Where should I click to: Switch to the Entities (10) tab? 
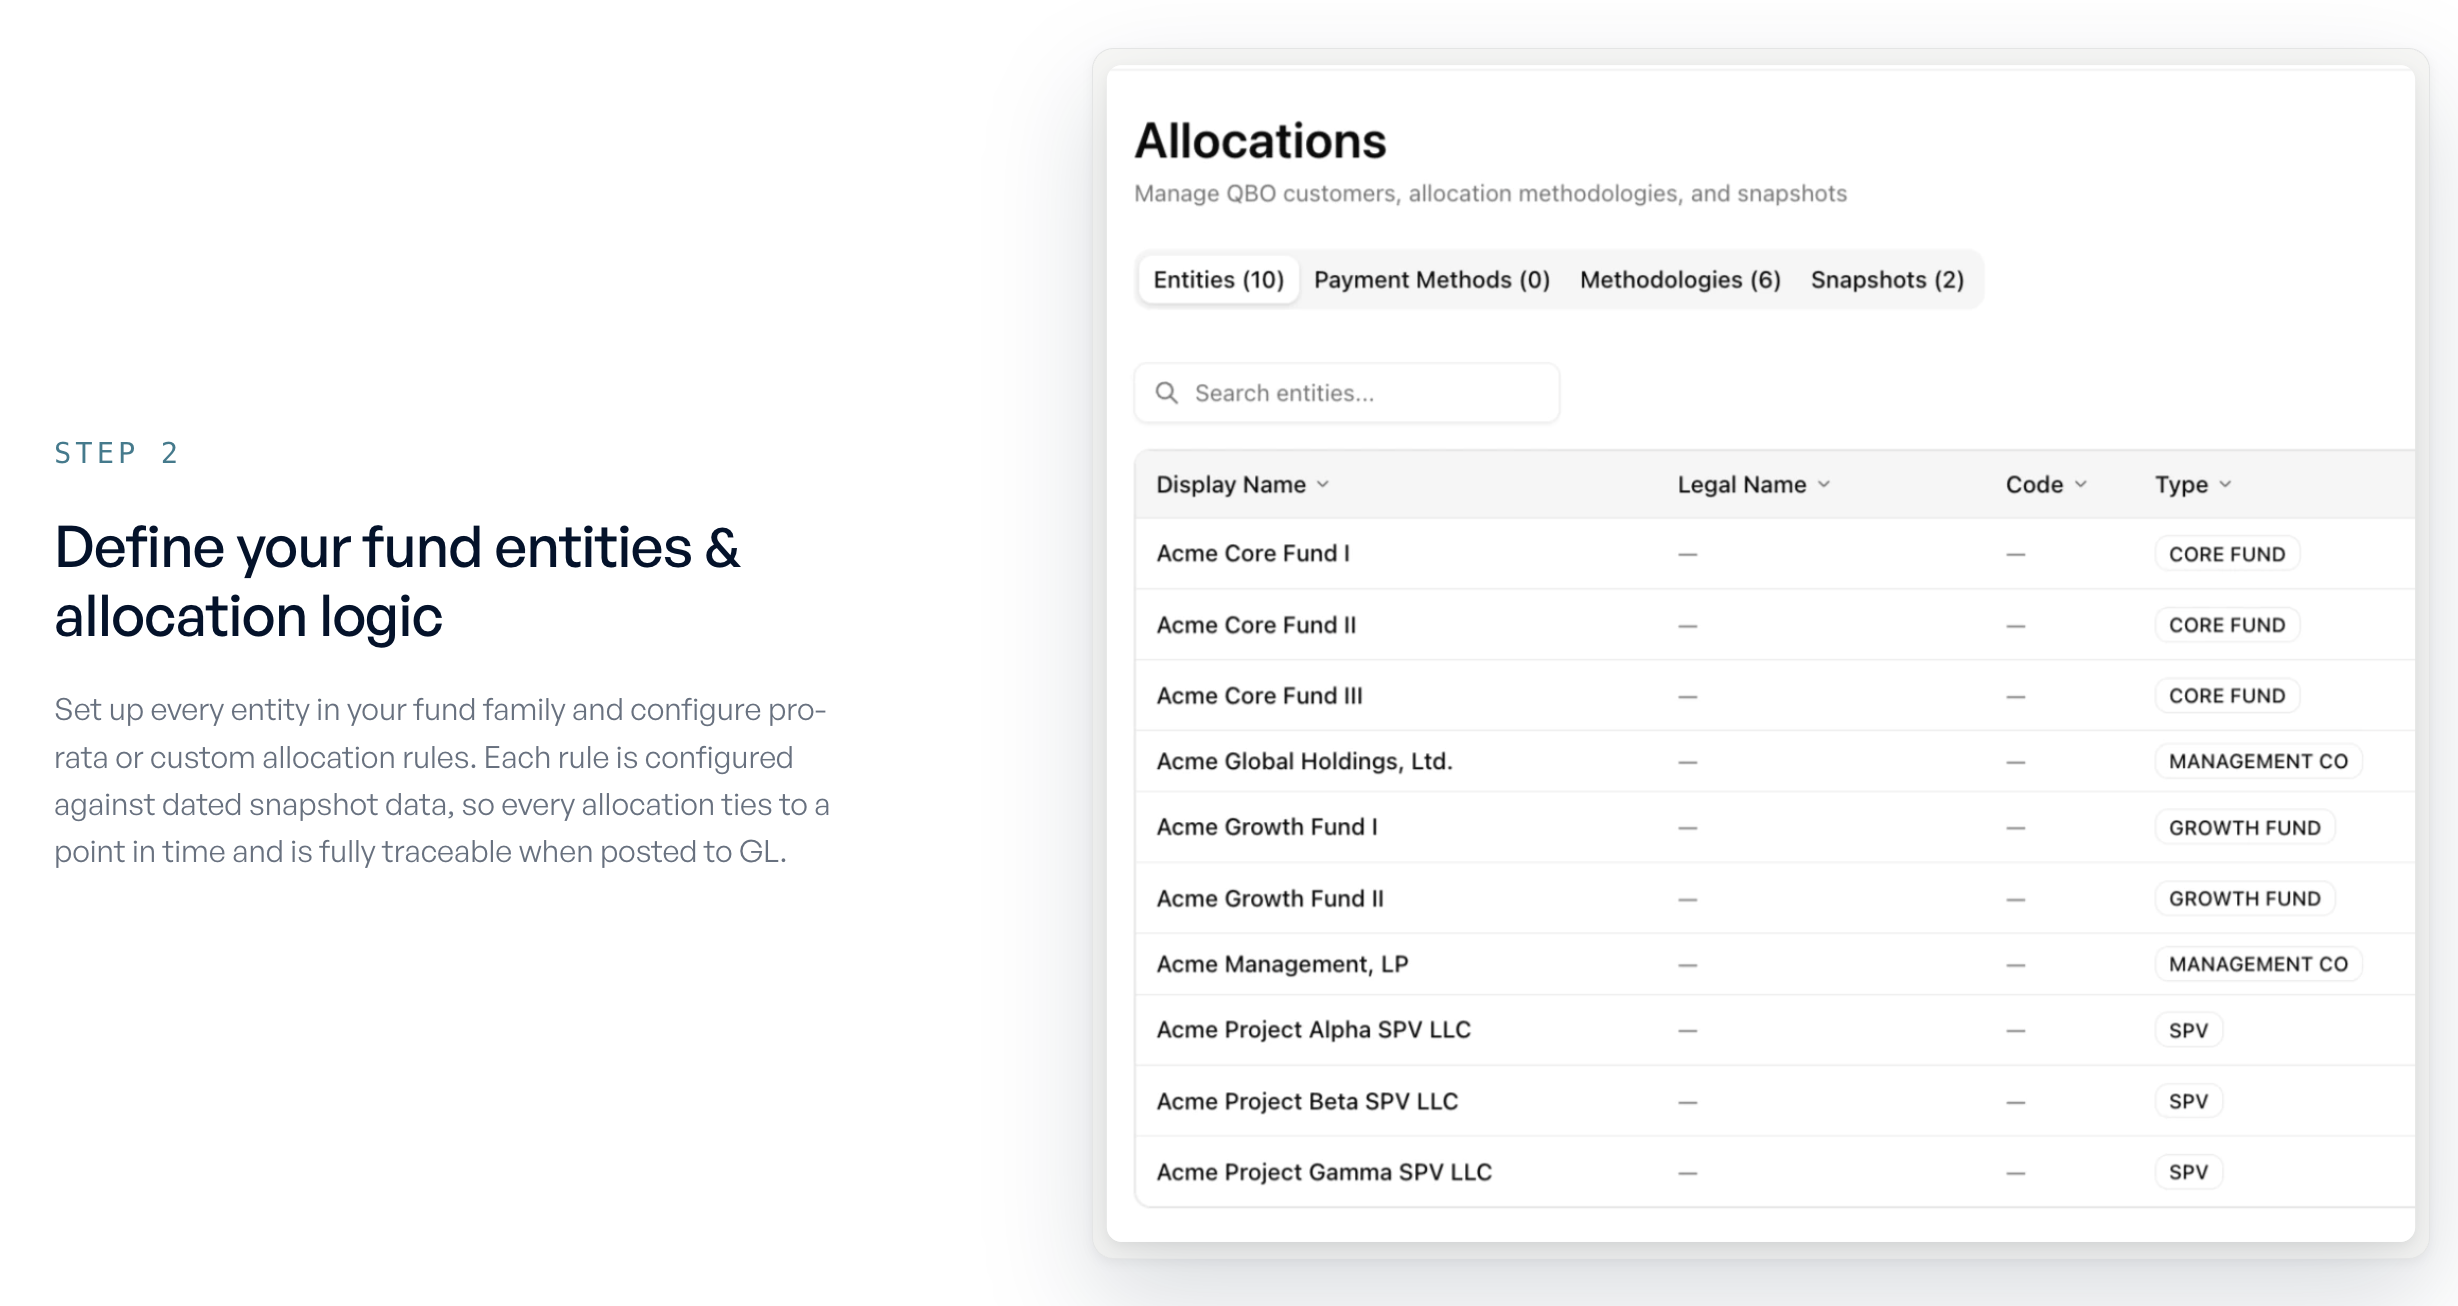pos(1218,280)
